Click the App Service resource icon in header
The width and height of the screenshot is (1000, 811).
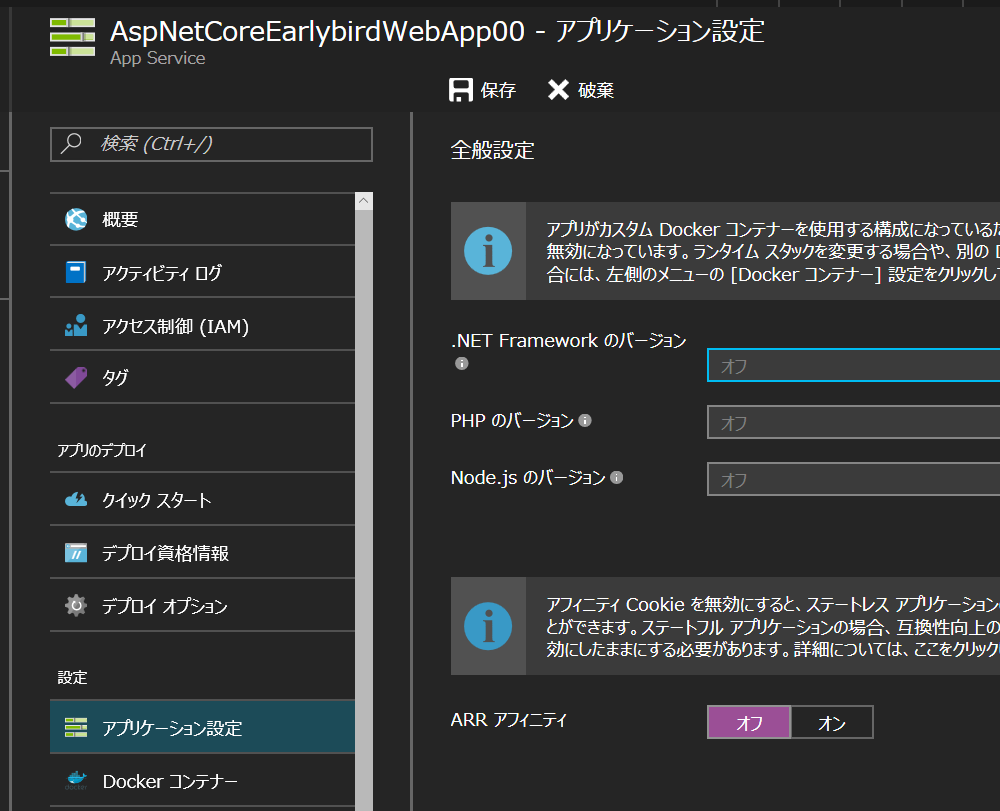(73, 38)
